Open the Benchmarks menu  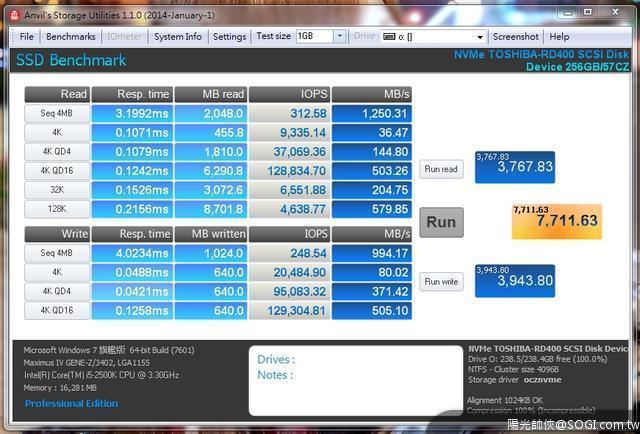[x=70, y=37]
